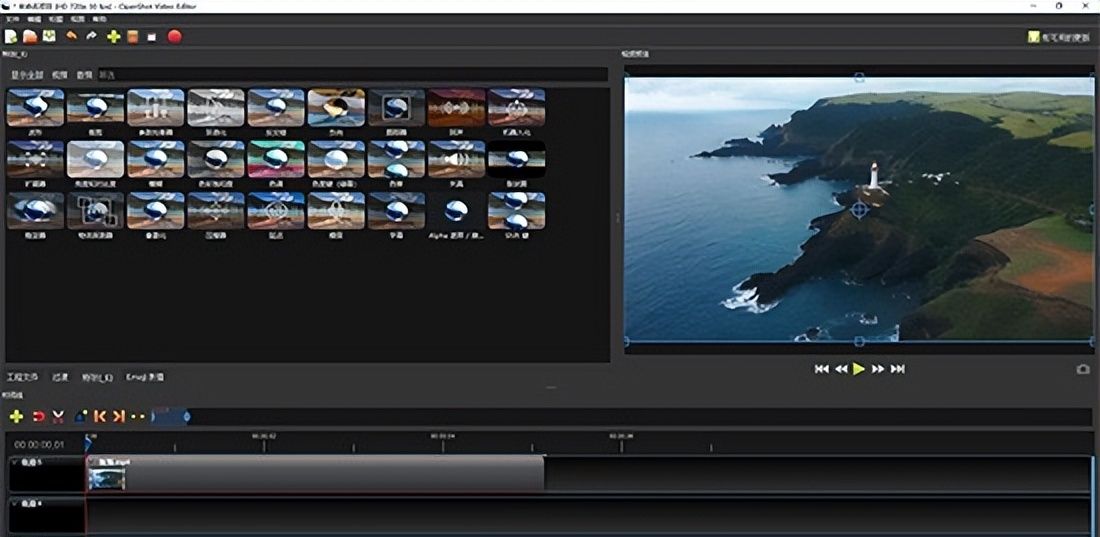This screenshot has height=537, width=1100.
Task: Click the timeline zoom slider handle
Action: pyautogui.click(x=187, y=417)
